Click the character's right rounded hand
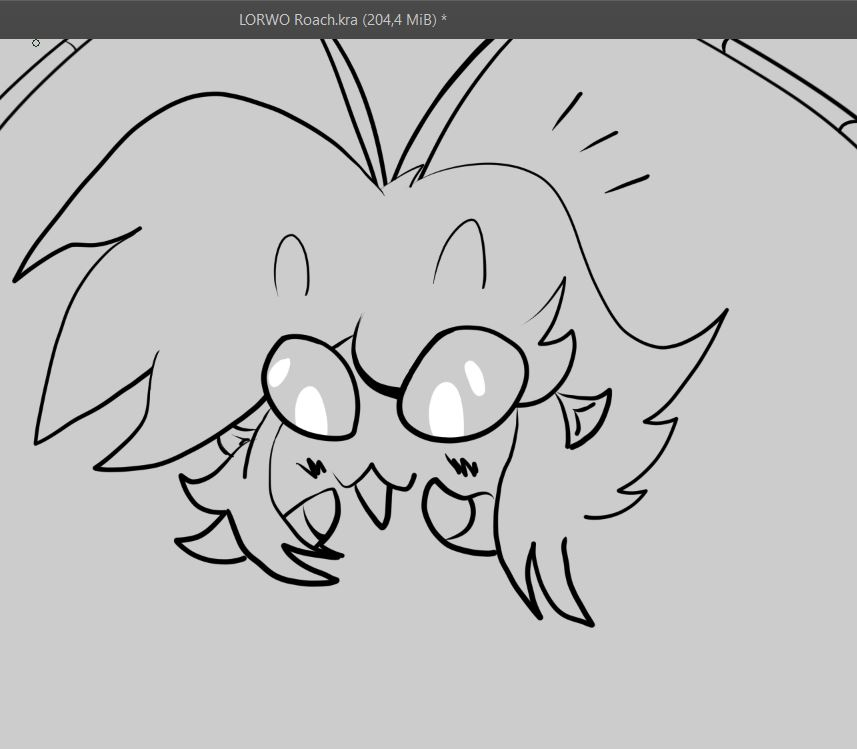 coord(456,515)
